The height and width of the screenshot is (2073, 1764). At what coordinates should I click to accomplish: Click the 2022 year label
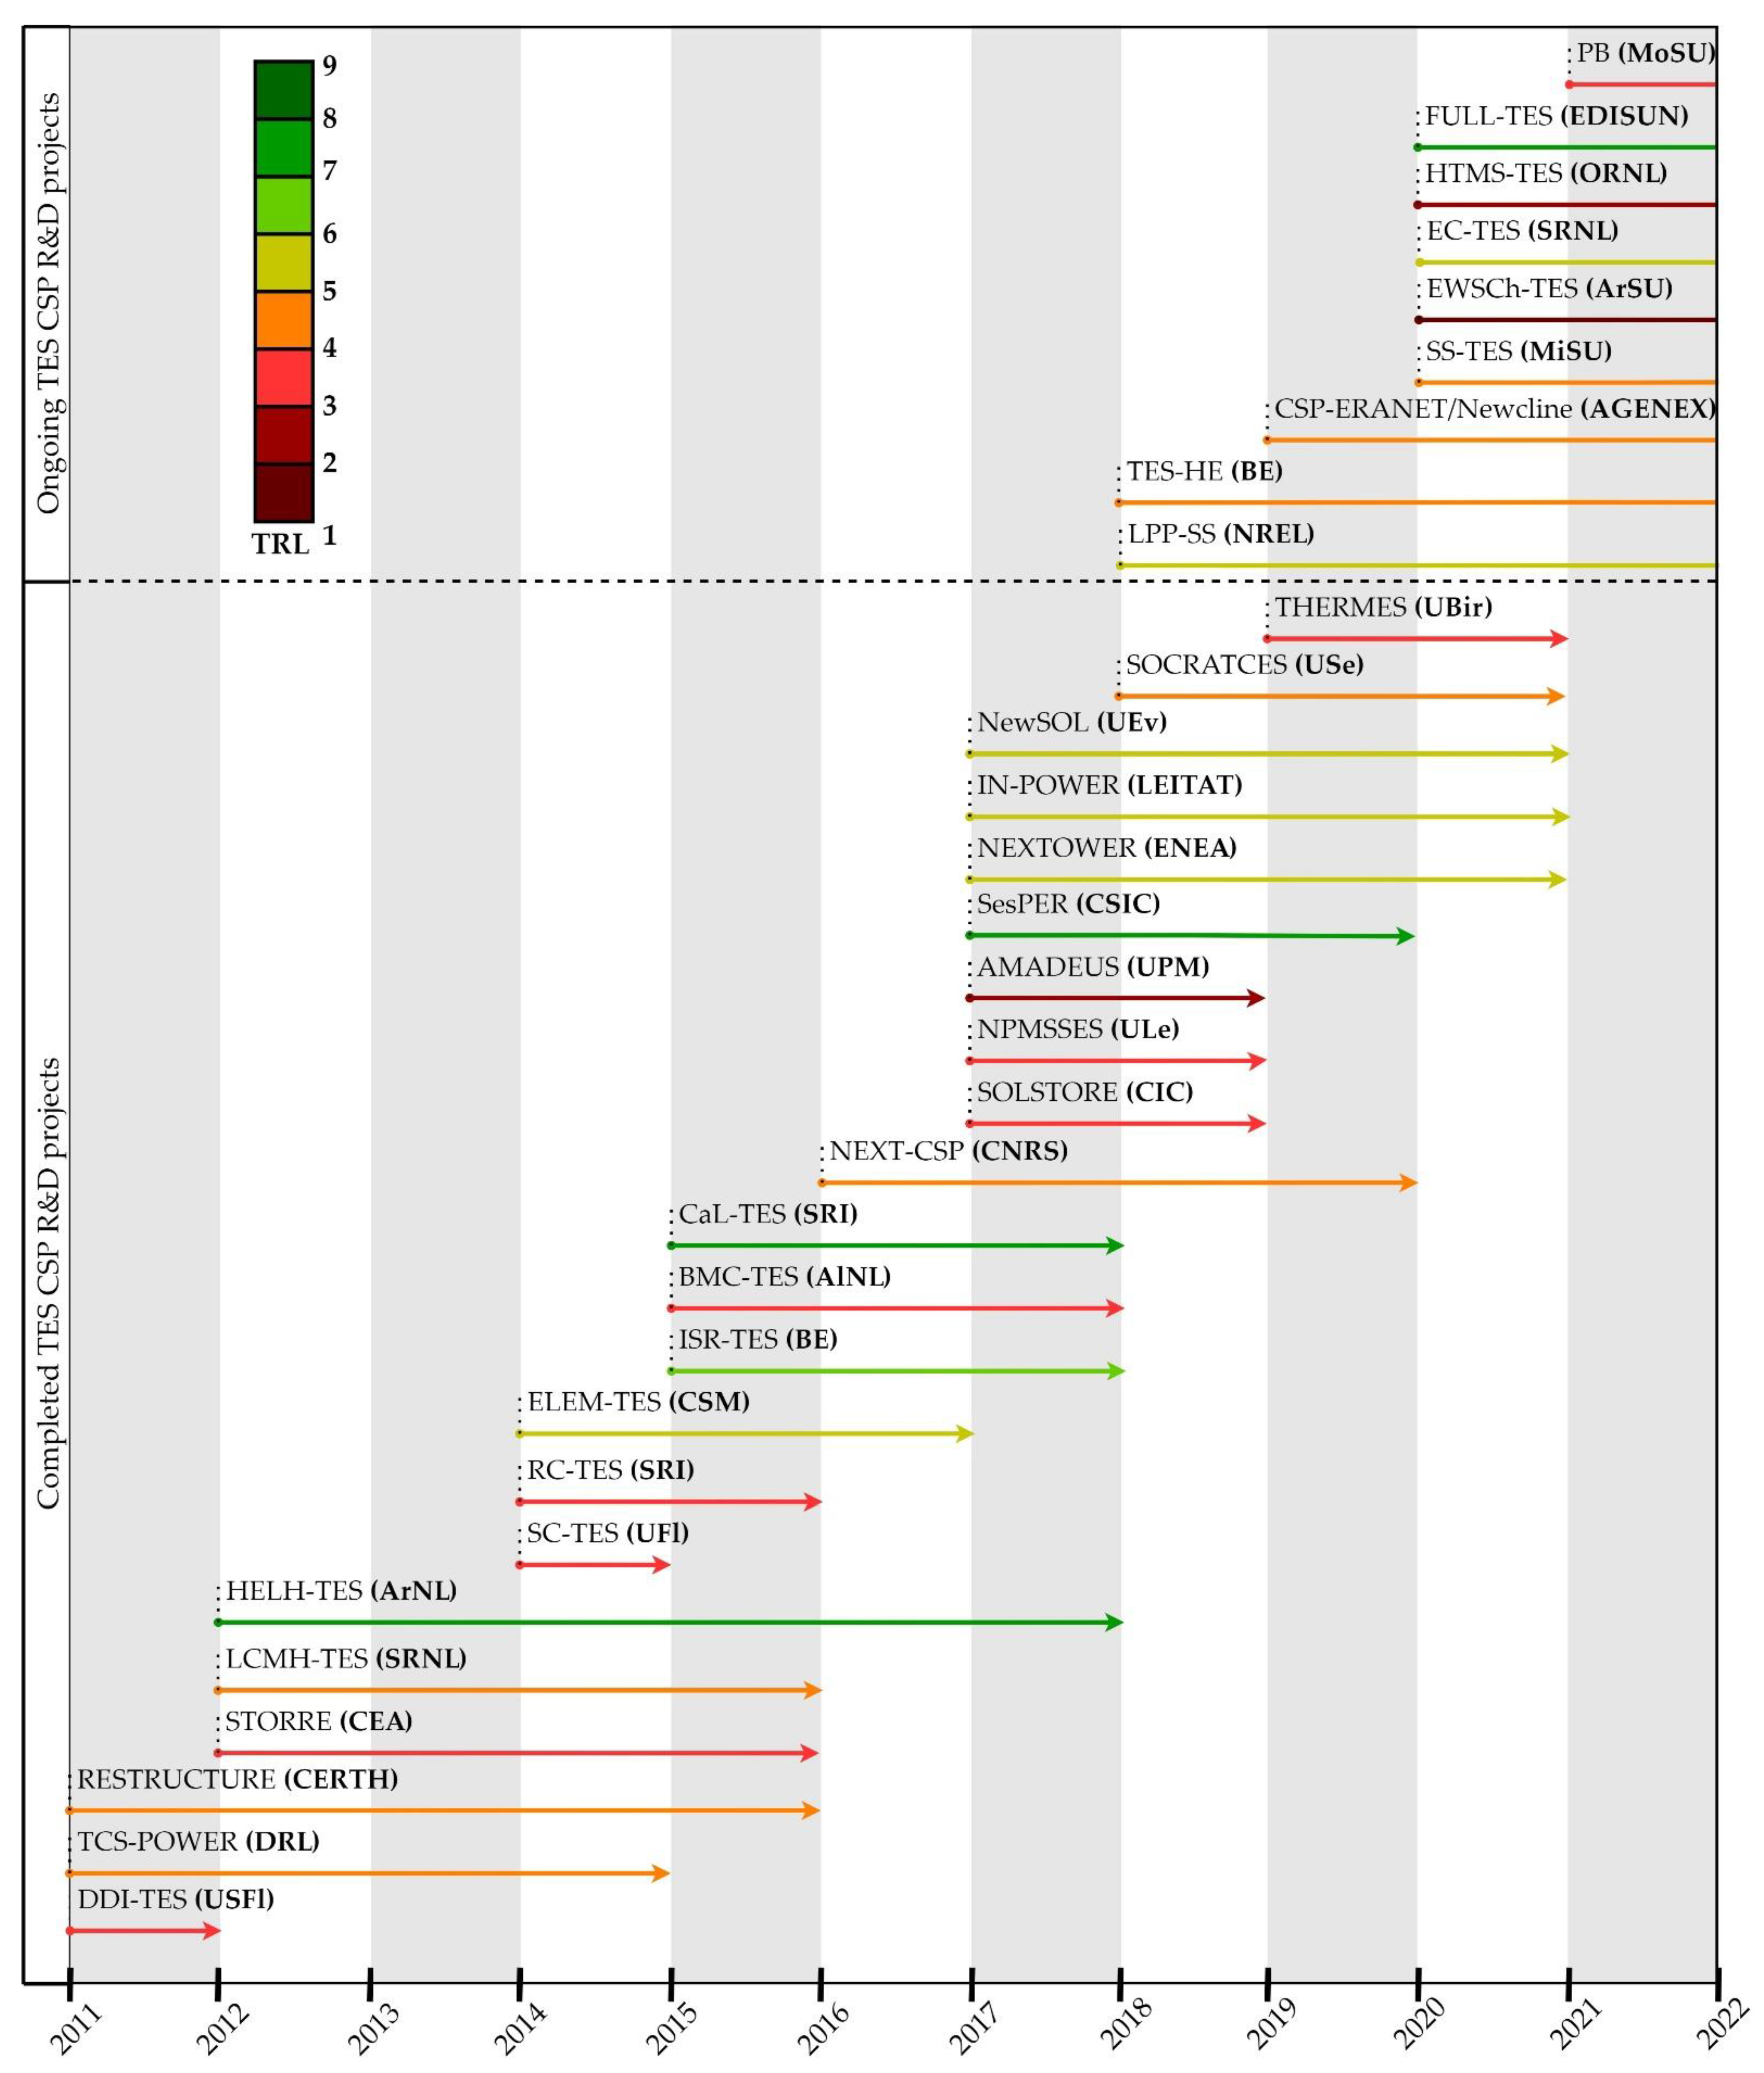[x=1723, y=2024]
